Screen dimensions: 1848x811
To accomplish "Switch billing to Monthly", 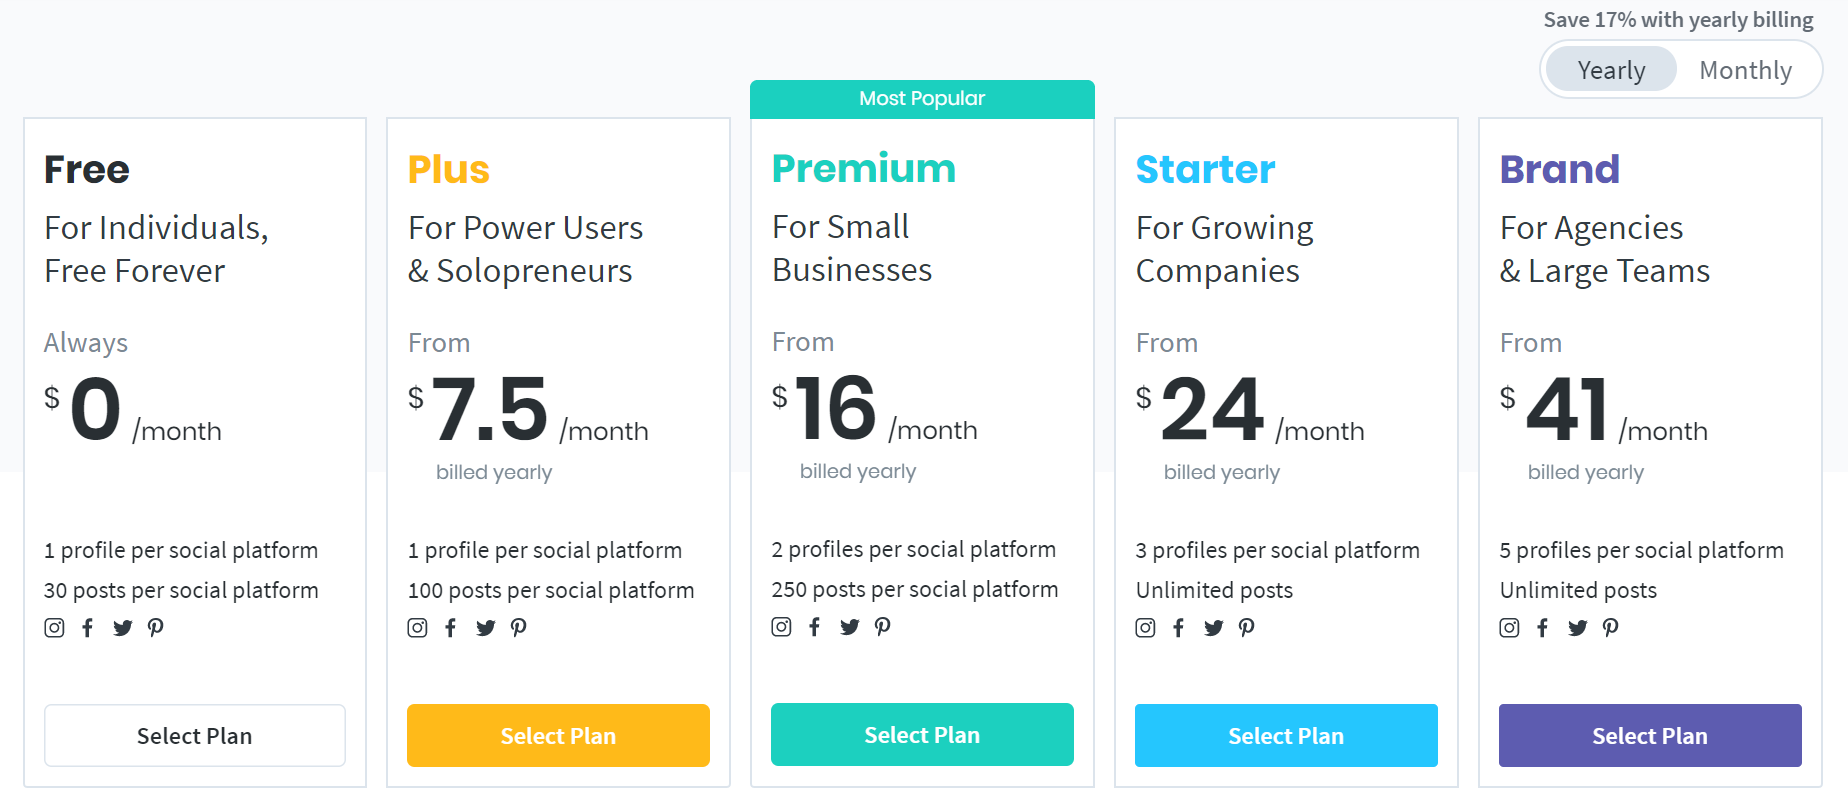I will [x=1745, y=70].
